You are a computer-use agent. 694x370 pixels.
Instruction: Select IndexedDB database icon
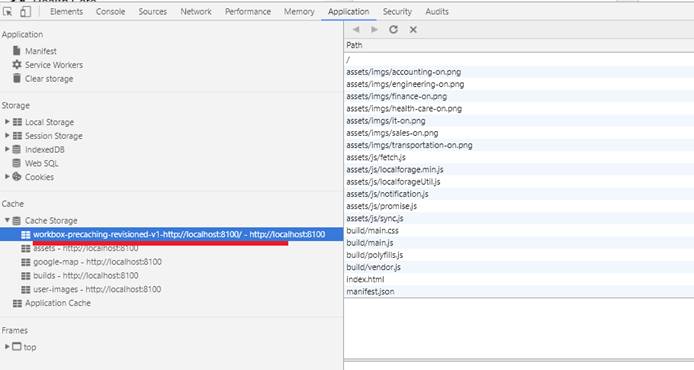17,150
